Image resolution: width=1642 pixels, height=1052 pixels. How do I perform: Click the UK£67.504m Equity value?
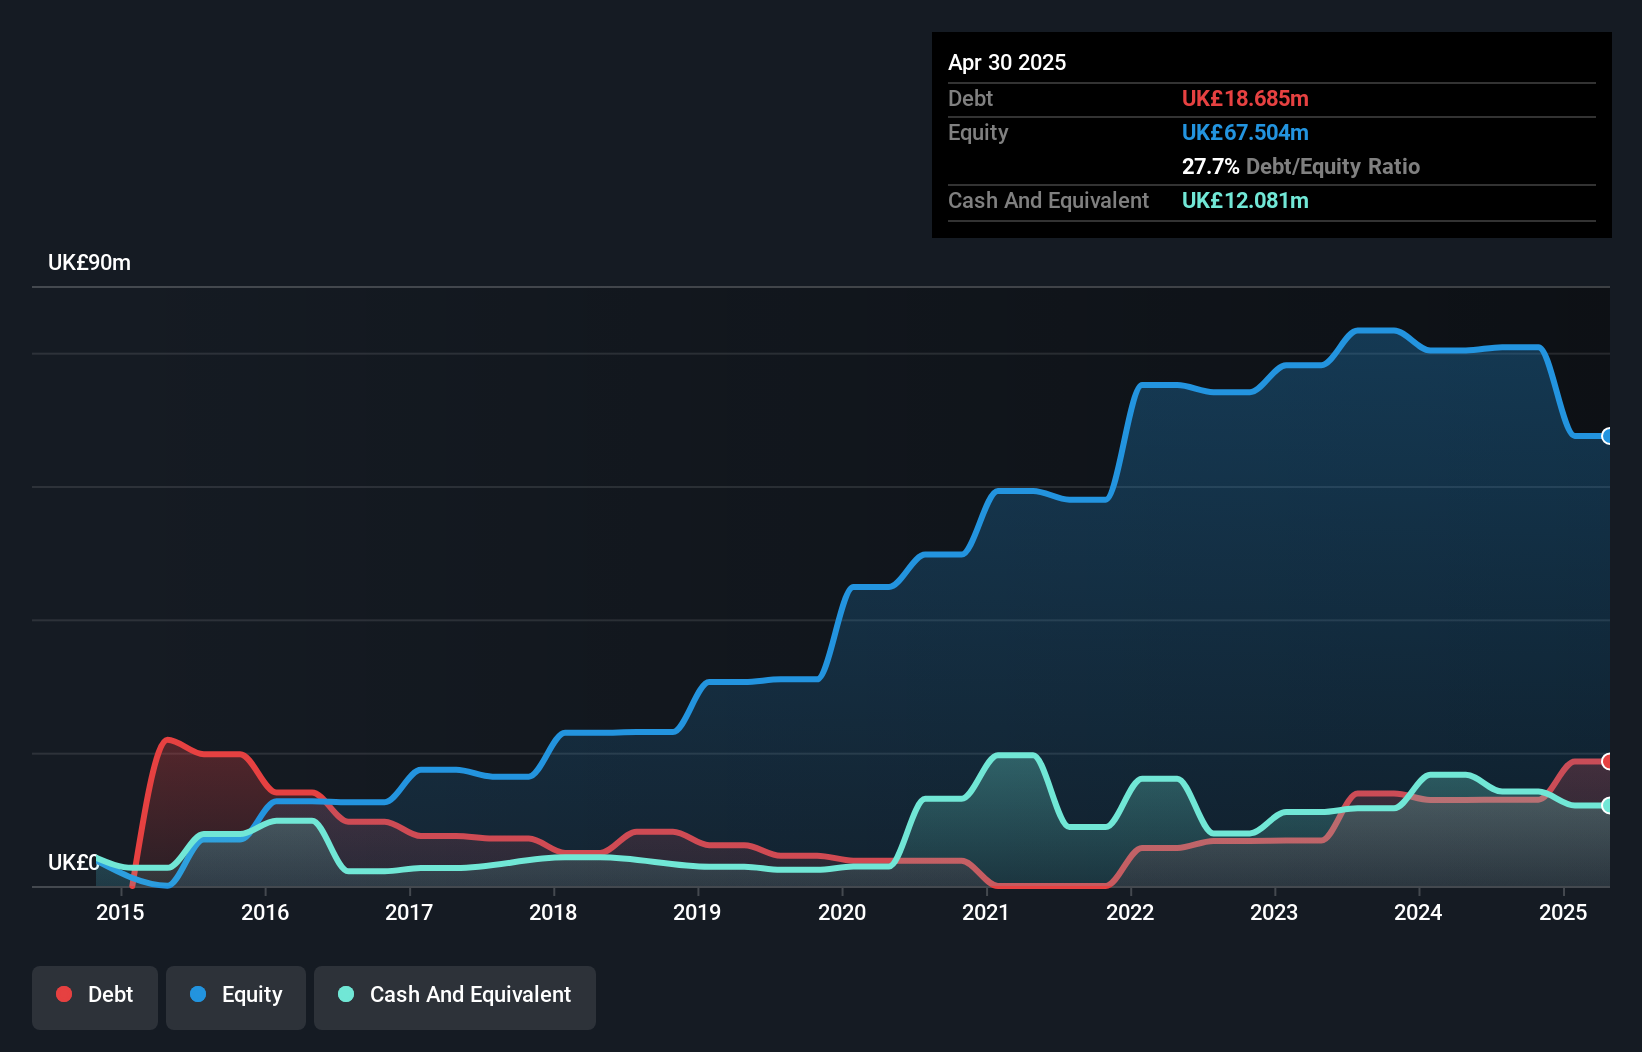(x=1246, y=132)
